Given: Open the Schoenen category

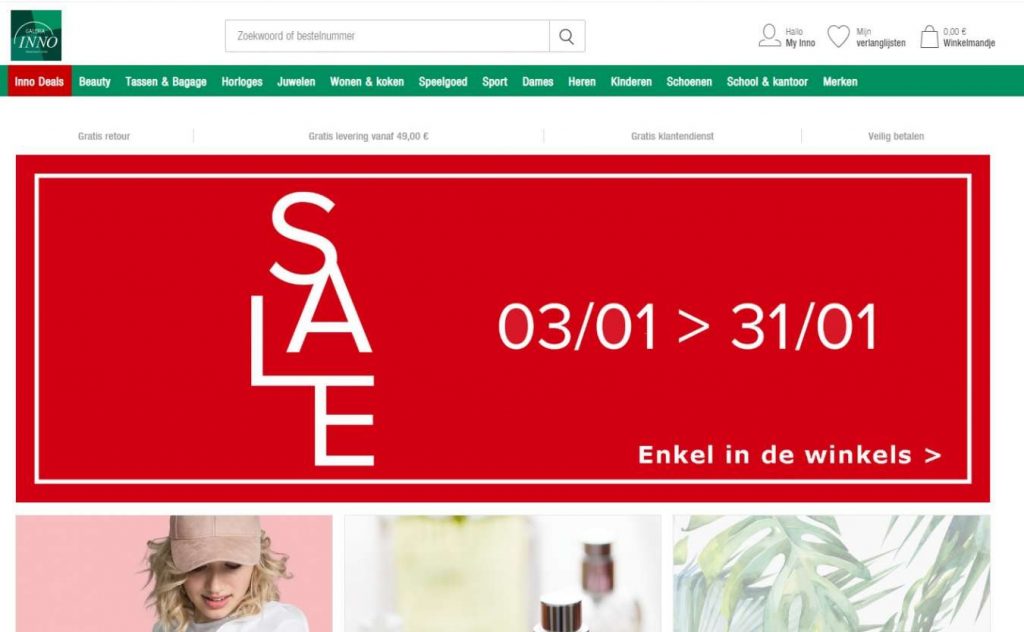Looking at the screenshot, I should click(689, 82).
